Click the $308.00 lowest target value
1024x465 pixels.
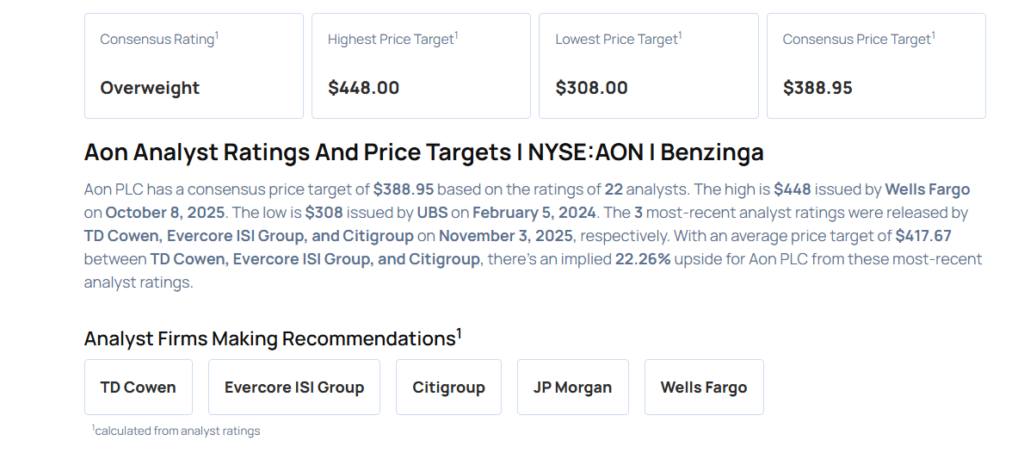pyautogui.click(x=591, y=88)
